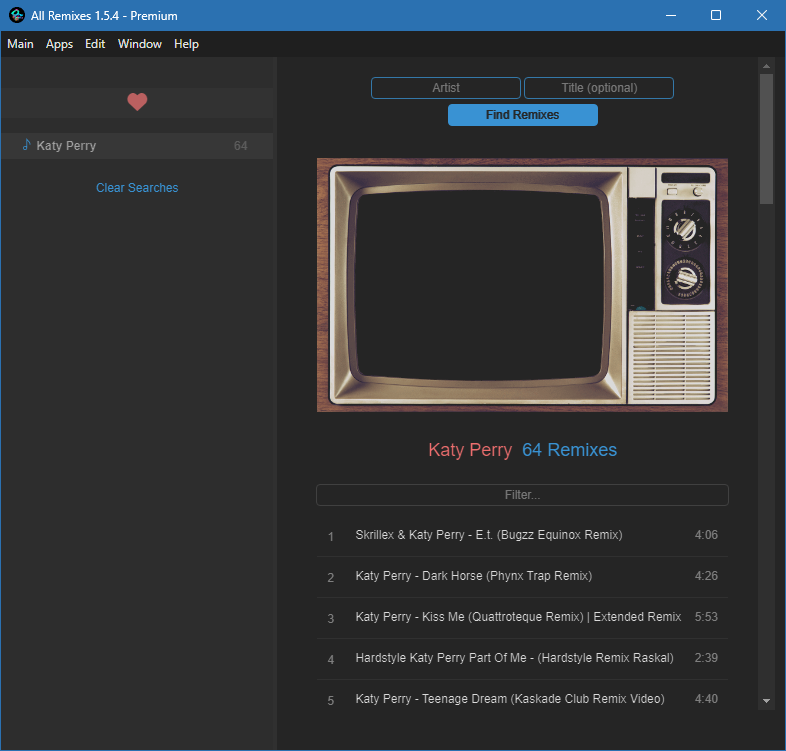
Task: Open the Main menu
Action: click(21, 44)
